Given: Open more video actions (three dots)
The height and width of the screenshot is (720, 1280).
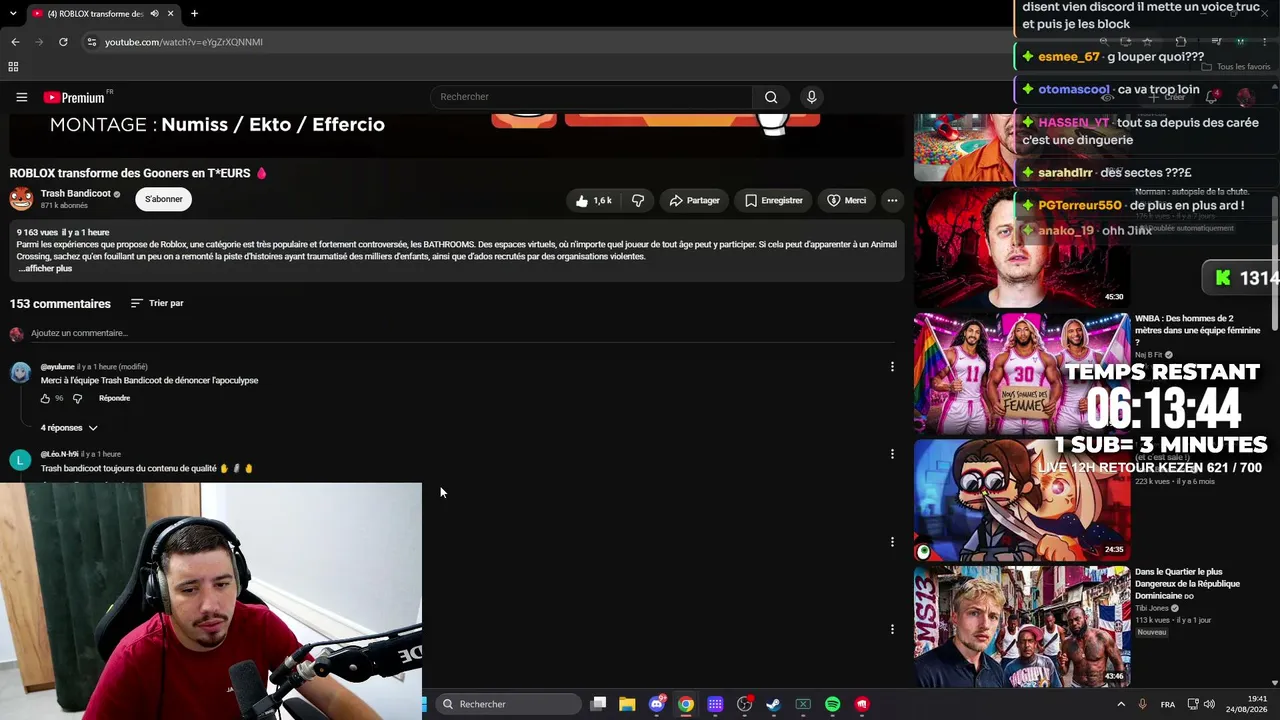Looking at the screenshot, I should (892, 200).
